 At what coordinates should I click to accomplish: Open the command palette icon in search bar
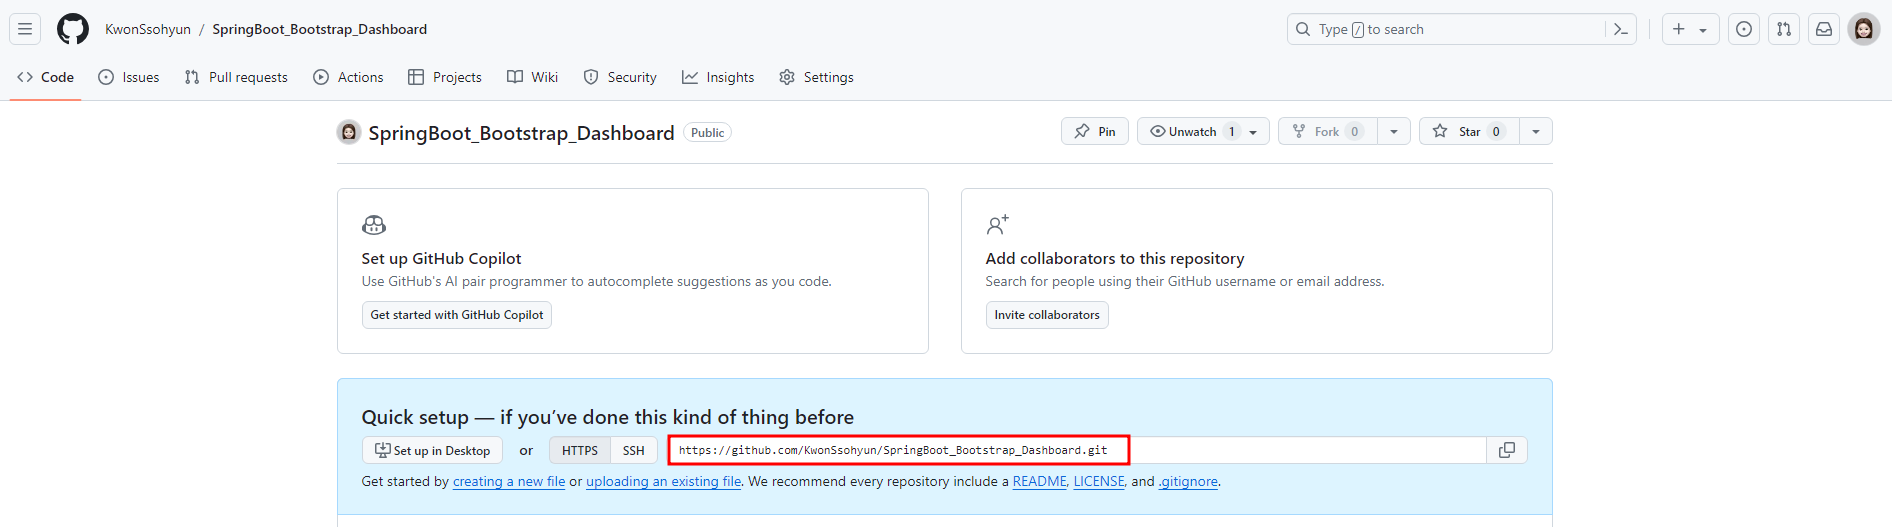pos(1620,29)
